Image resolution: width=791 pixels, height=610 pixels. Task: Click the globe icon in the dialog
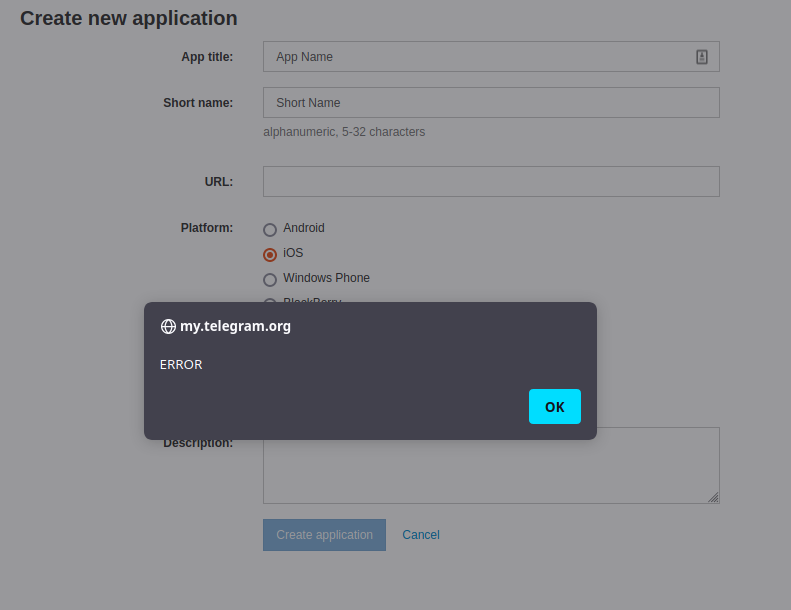[168, 326]
